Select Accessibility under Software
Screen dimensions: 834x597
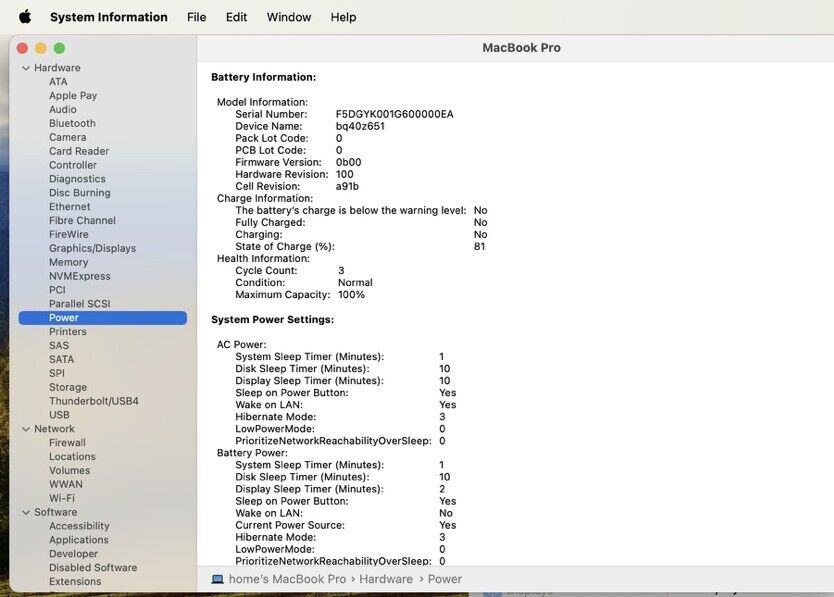[x=79, y=526]
